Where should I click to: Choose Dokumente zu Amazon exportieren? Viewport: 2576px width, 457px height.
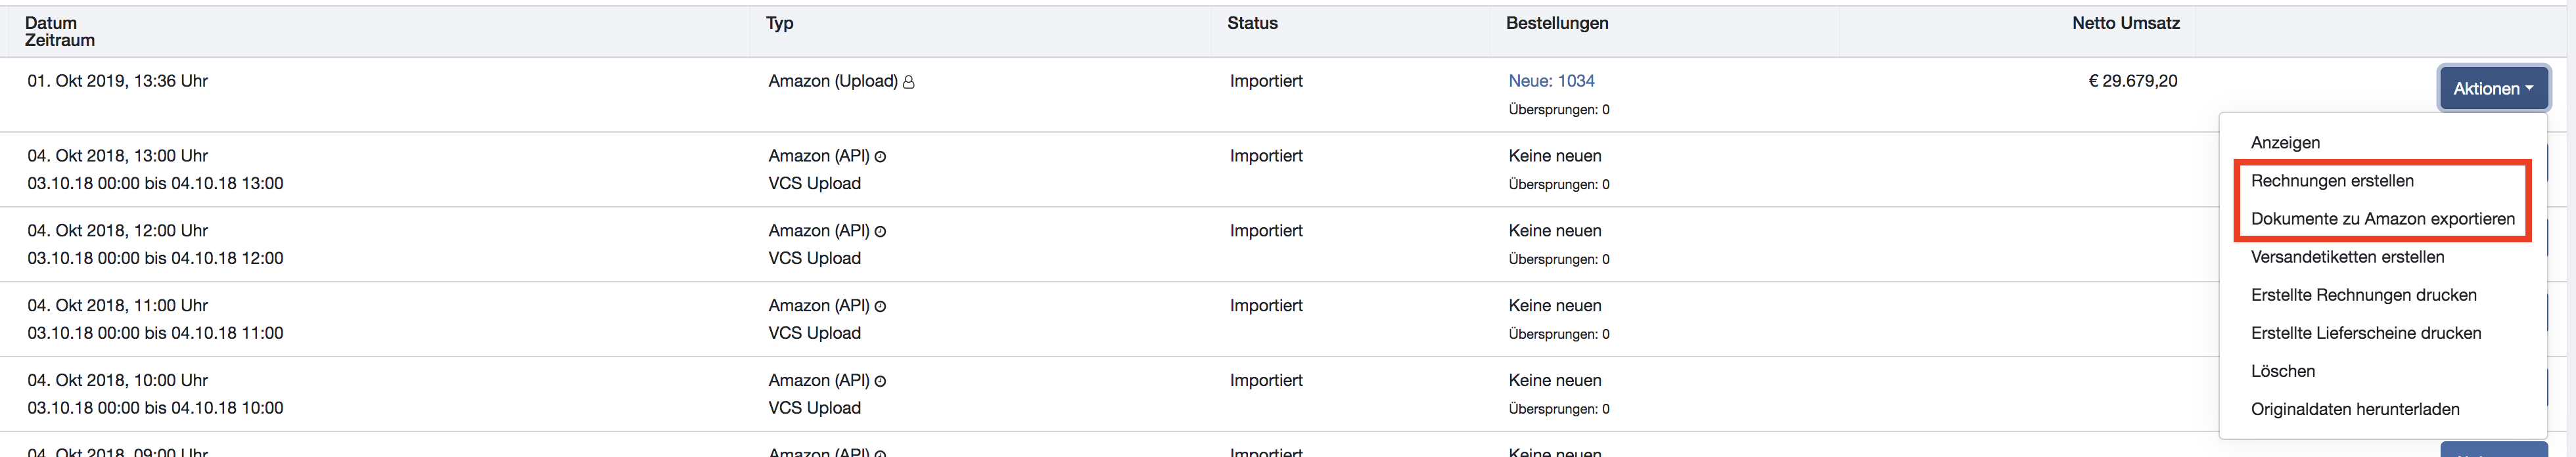click(2382, 219)
